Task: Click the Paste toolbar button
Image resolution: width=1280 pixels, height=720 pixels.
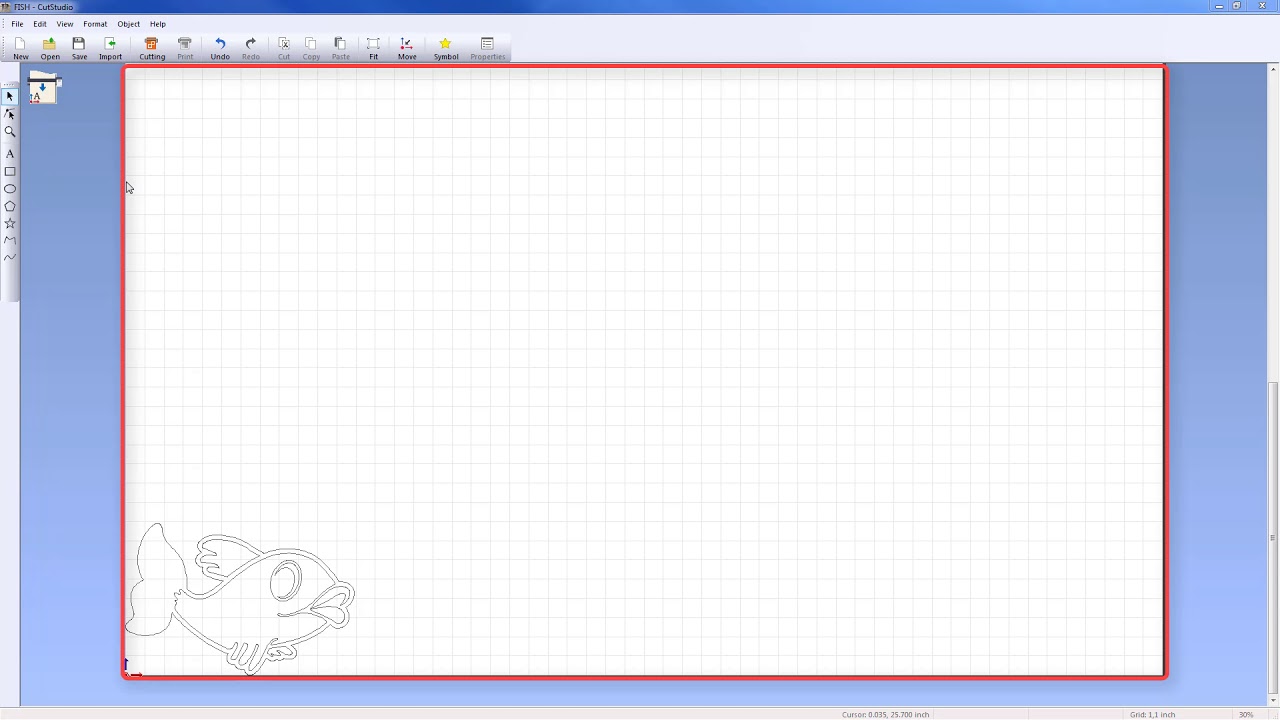Action: click(x=340, y=48)
